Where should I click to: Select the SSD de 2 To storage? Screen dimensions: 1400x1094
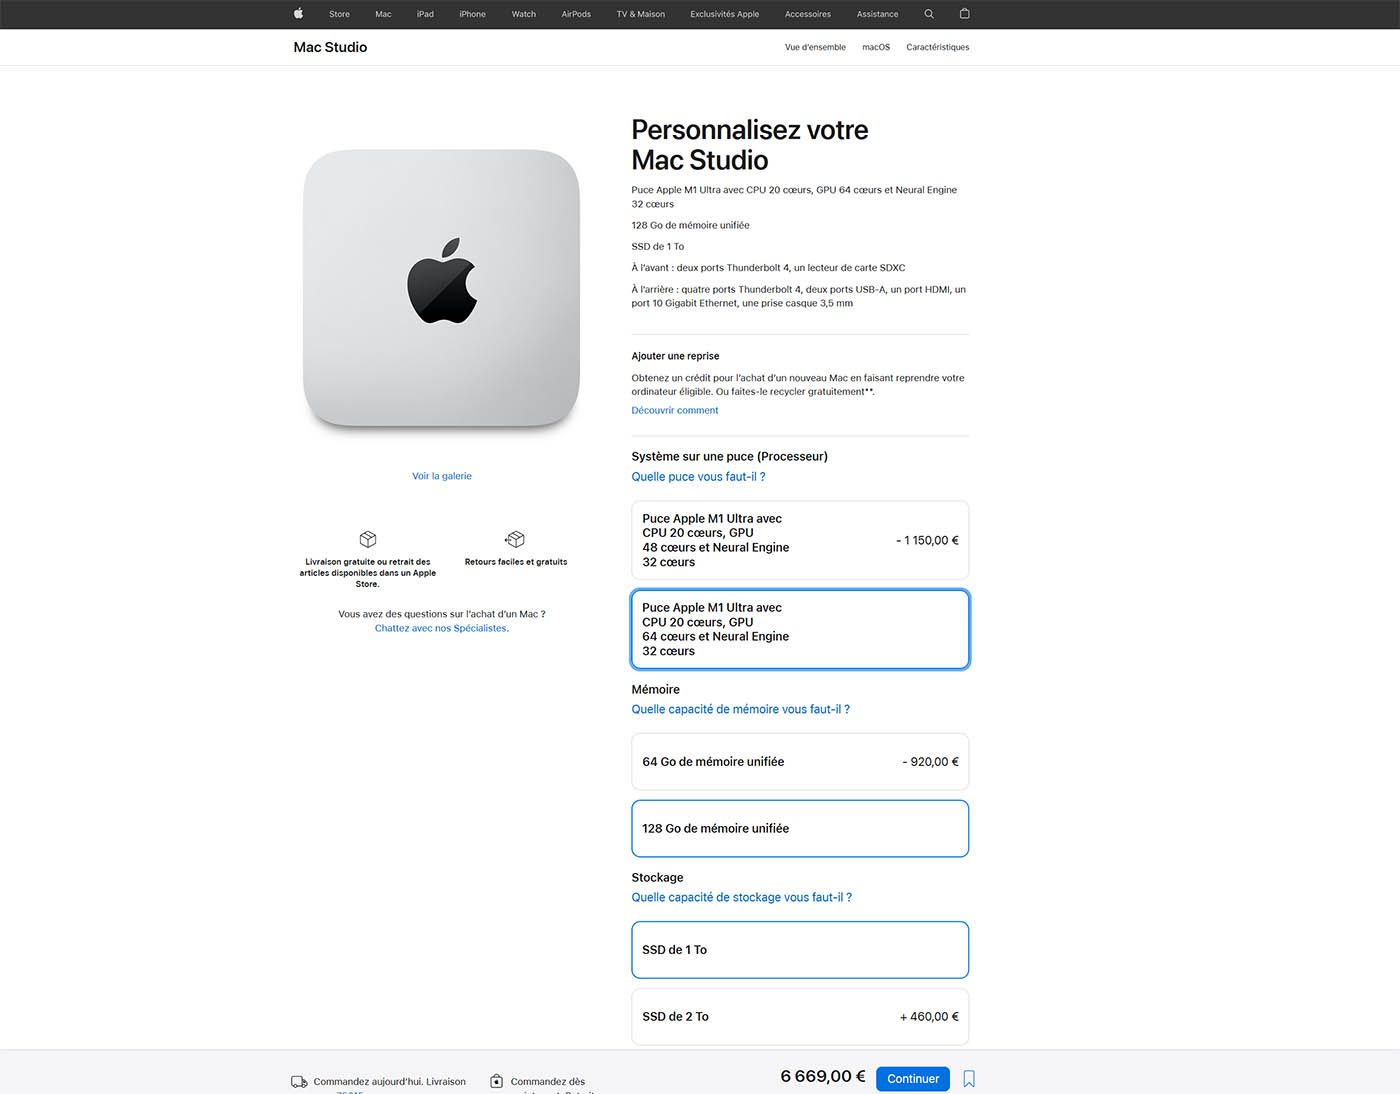pyautogui.click(x=800, y=1017)
